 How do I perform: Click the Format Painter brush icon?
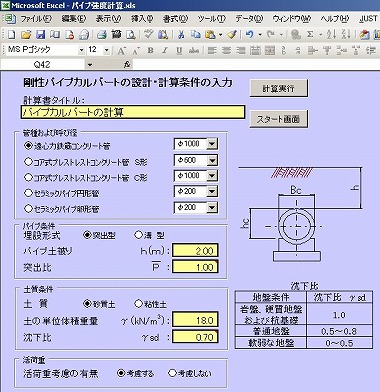[232, 34]
